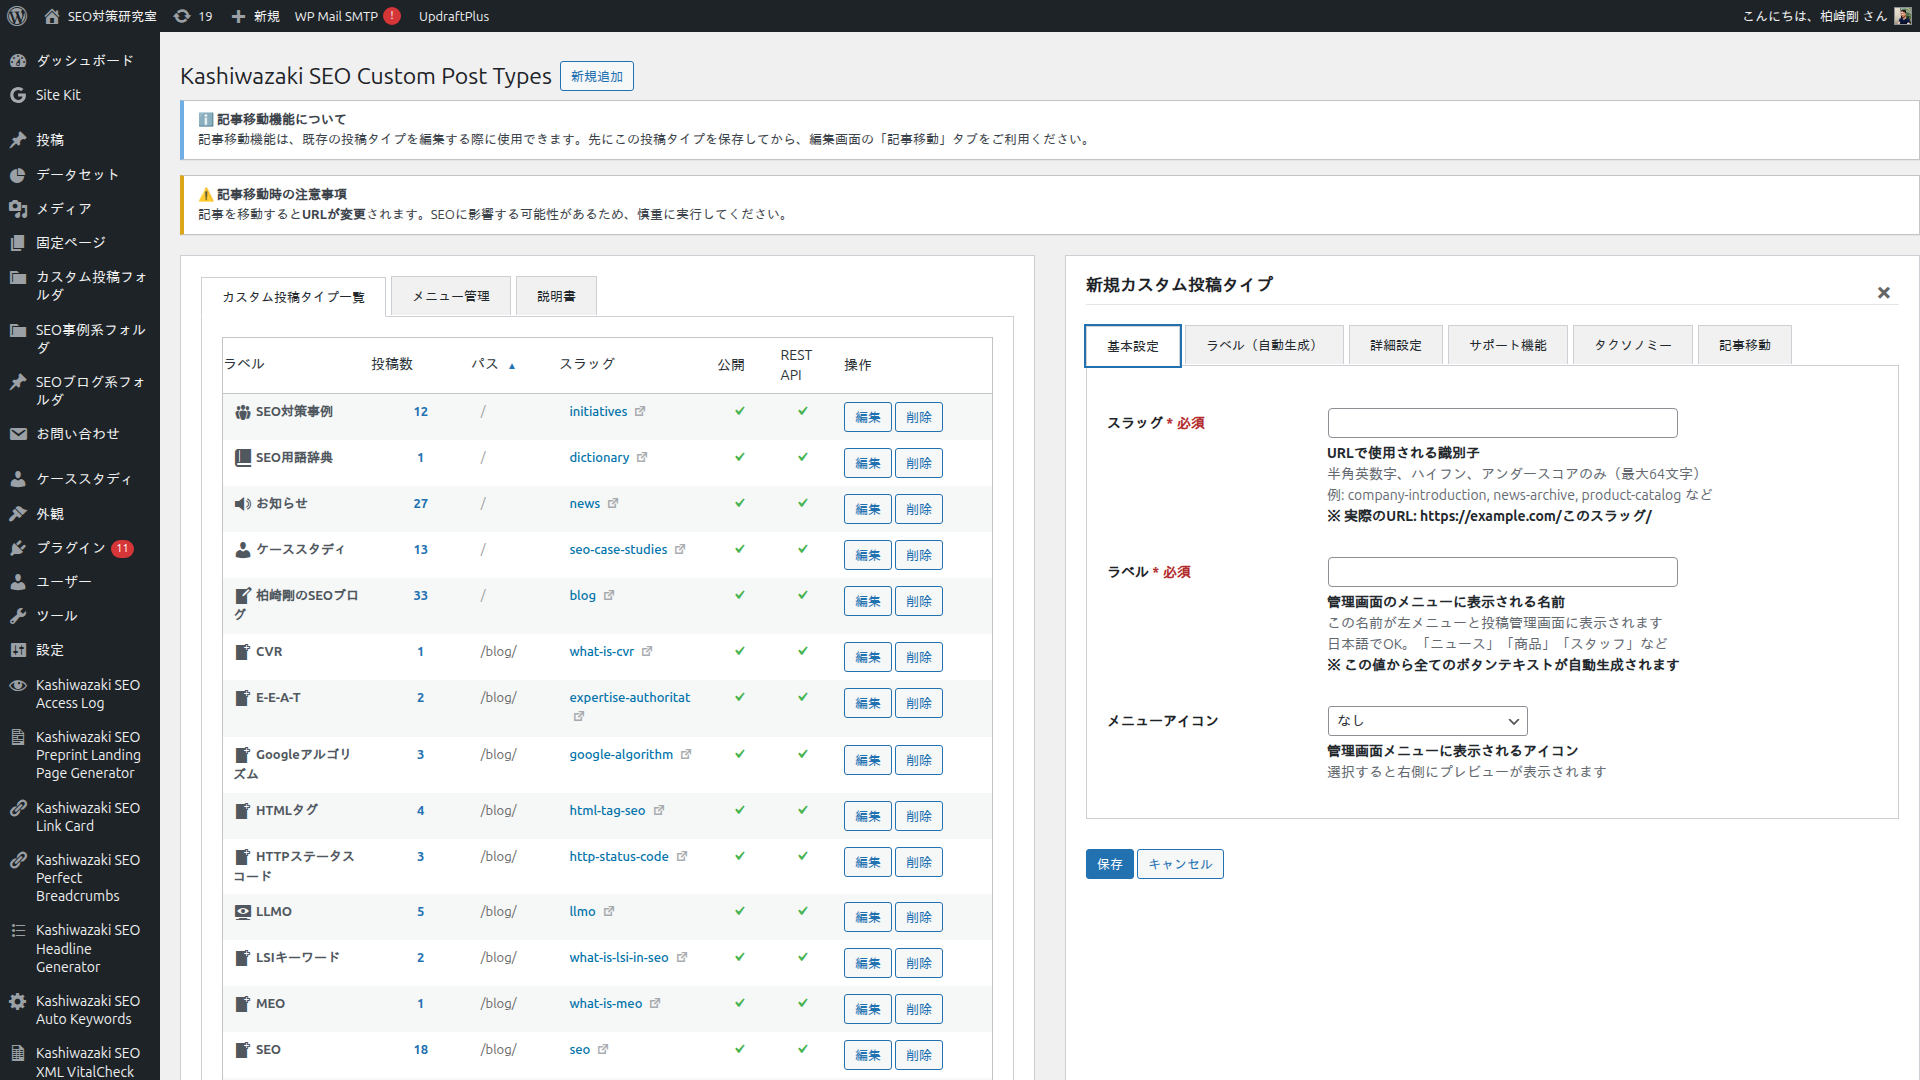The image size is (1920, 1080).
Task: Close the 新規カスタム投稿タイプ panel
Action: [x=1883, y=292]
